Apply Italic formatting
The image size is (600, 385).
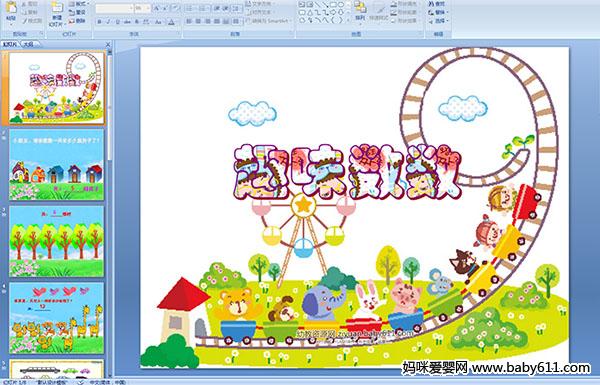tap(108, 22)
